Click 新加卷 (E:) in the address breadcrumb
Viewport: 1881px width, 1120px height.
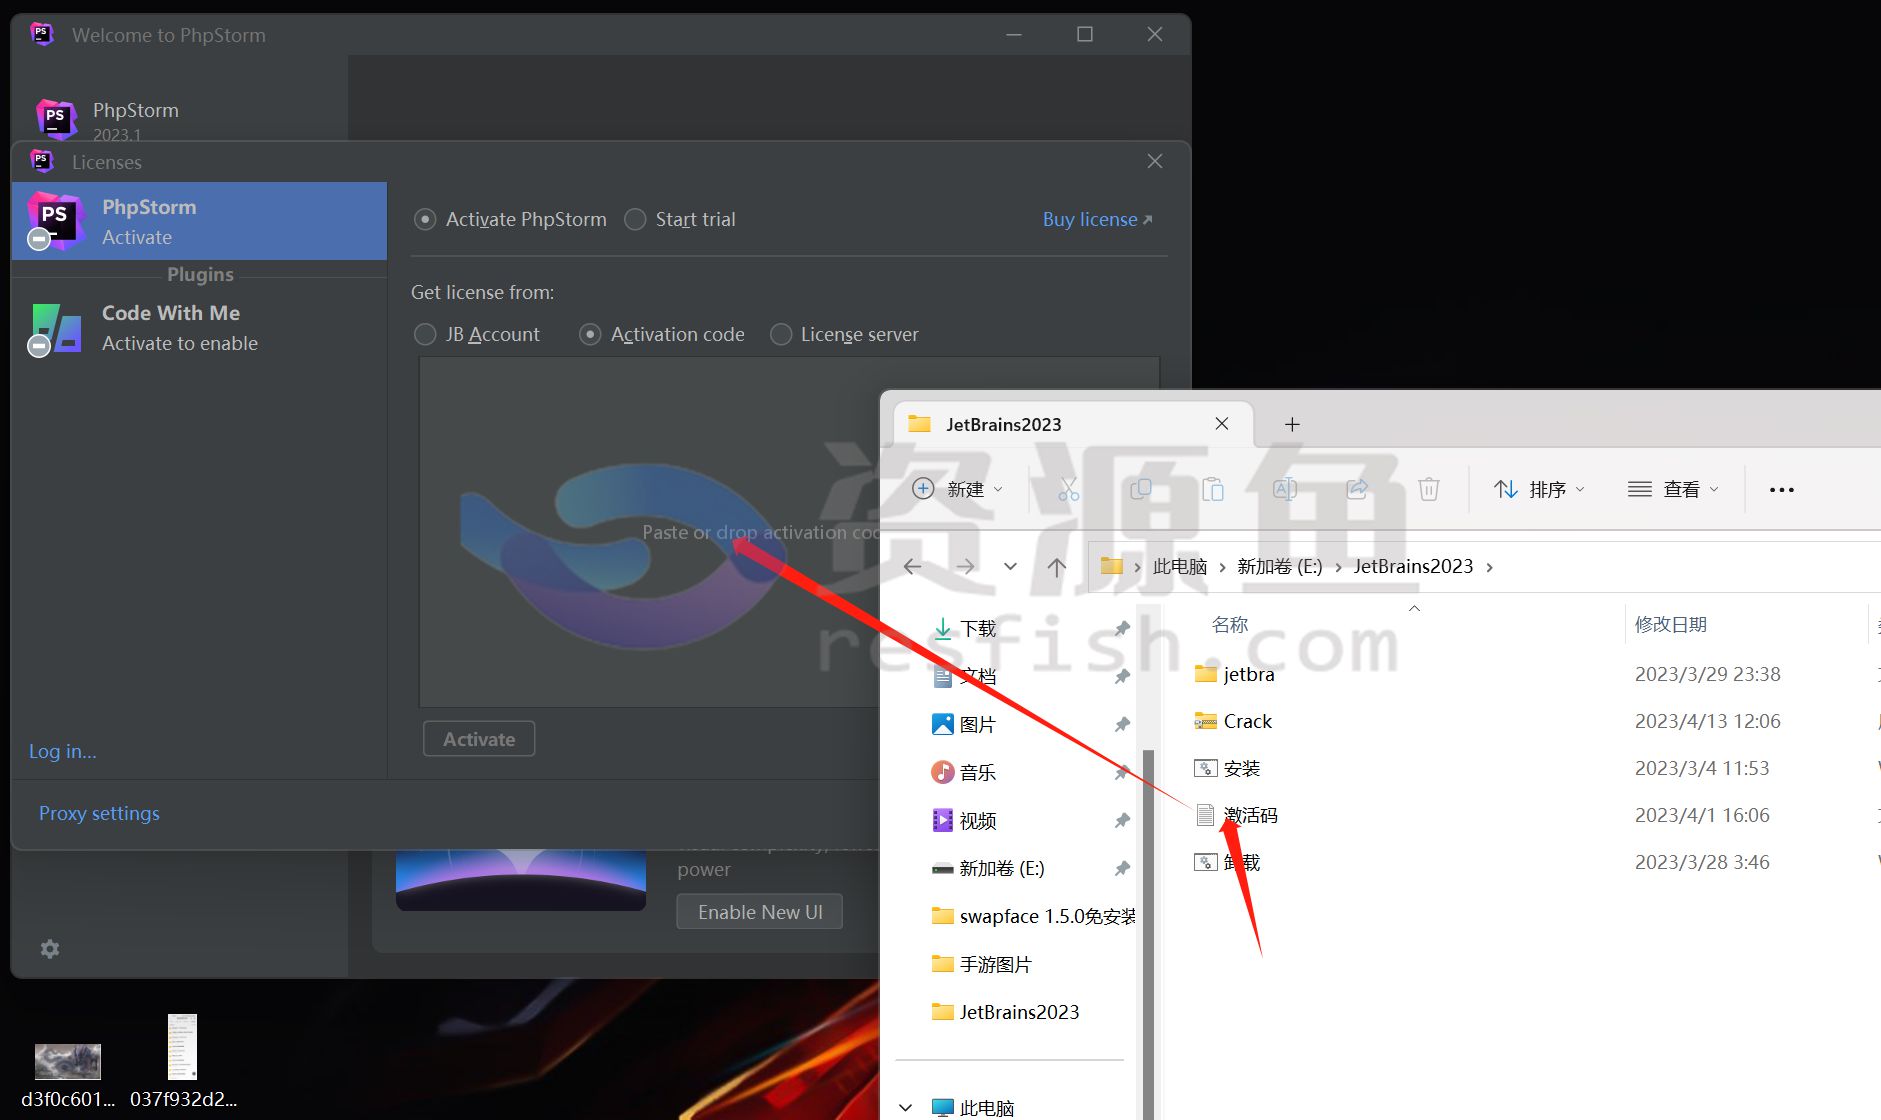point(1280,566)
